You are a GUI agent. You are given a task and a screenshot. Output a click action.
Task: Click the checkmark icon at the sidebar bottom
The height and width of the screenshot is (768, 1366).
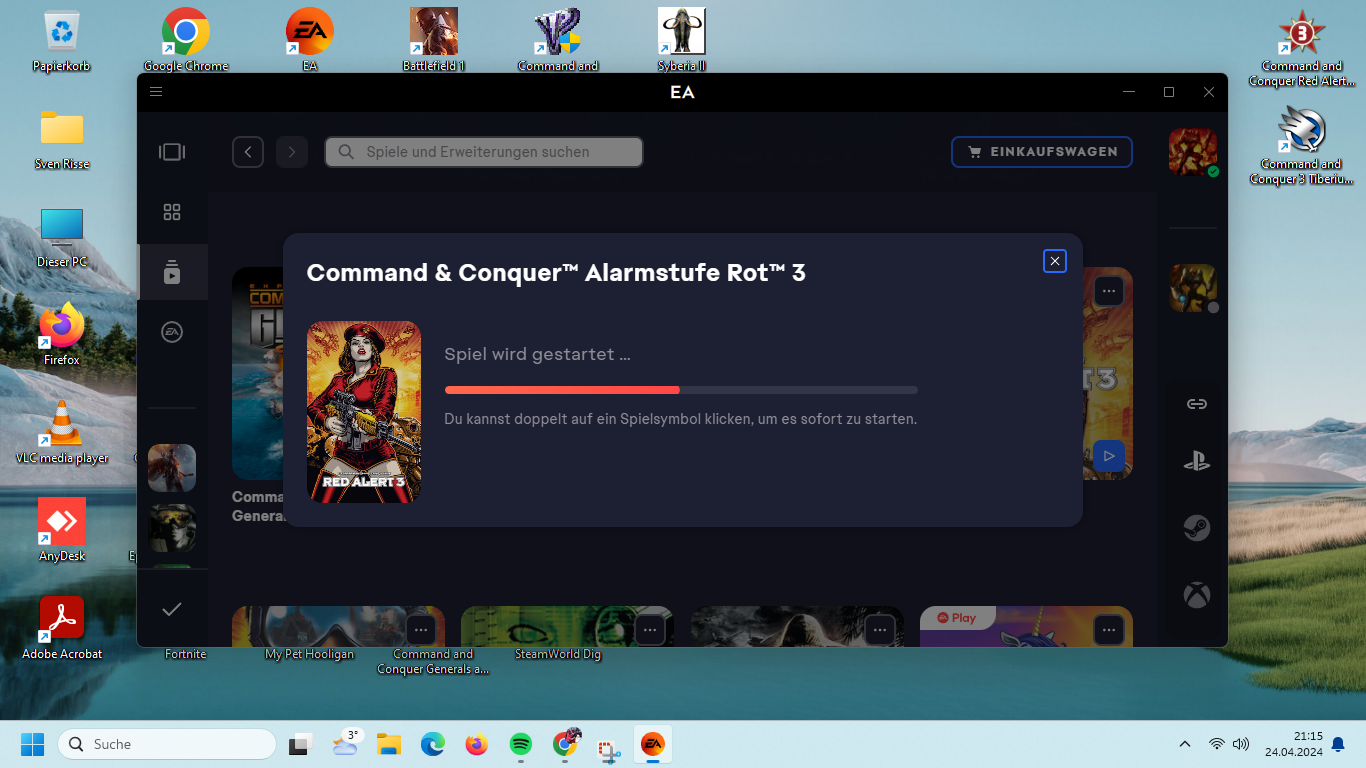[x=172, y=609]
